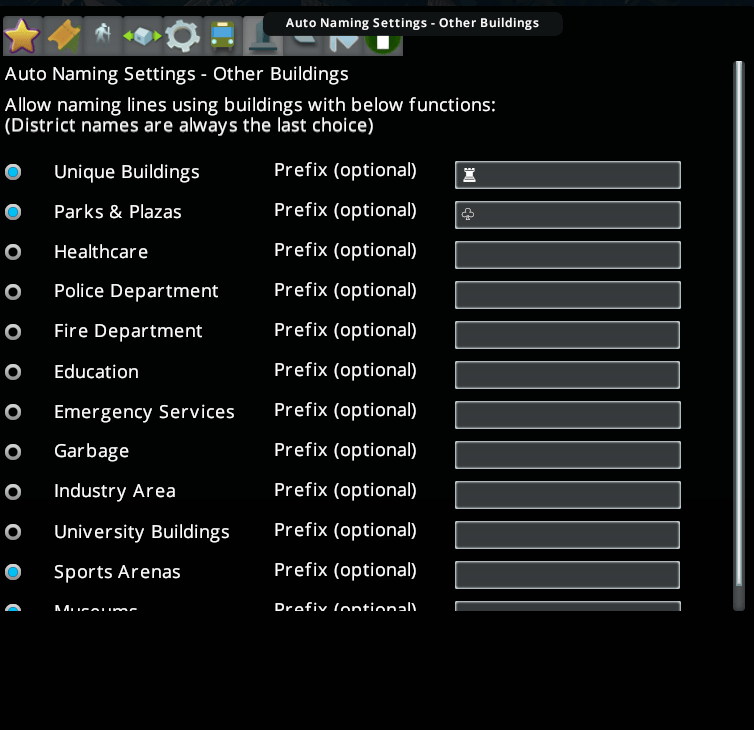Enable University Buildings naming option
This screenshot has width=754, height=730.
[x=13, y=532]
